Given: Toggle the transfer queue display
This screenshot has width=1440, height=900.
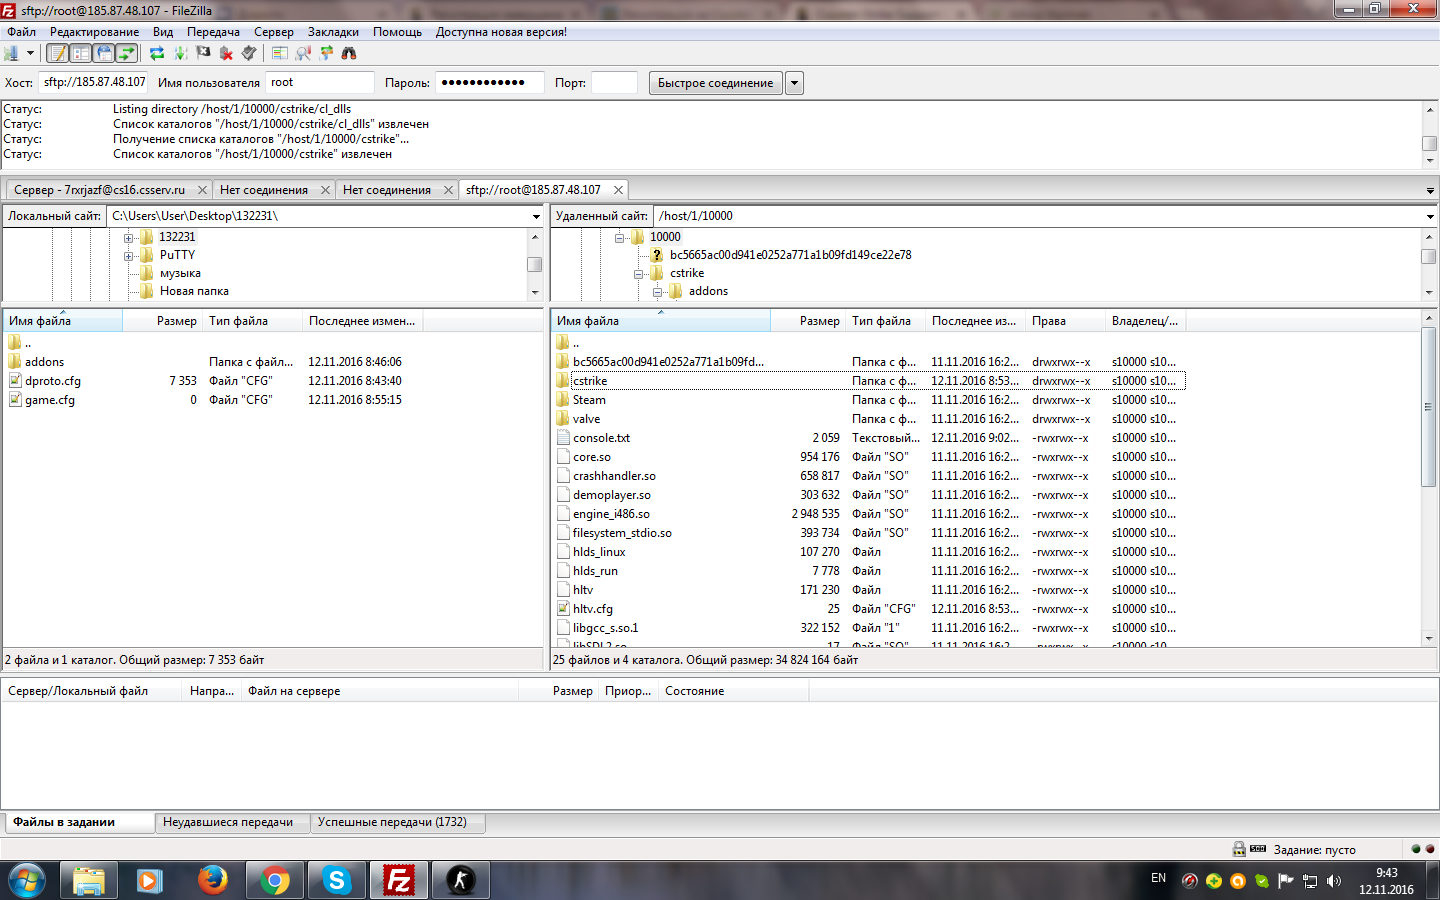Looking at the screenshot, I should click(x=127, y=53).
